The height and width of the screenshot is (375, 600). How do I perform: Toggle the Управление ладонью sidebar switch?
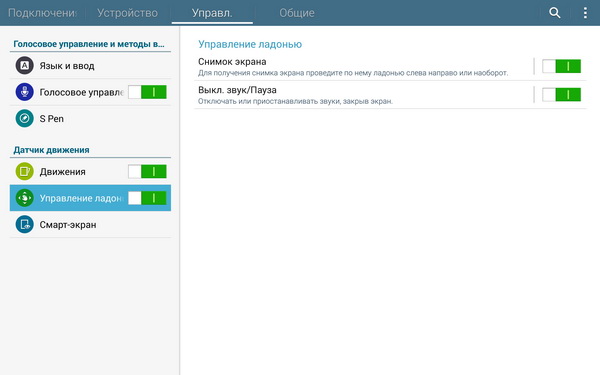[x=147, y=198]
